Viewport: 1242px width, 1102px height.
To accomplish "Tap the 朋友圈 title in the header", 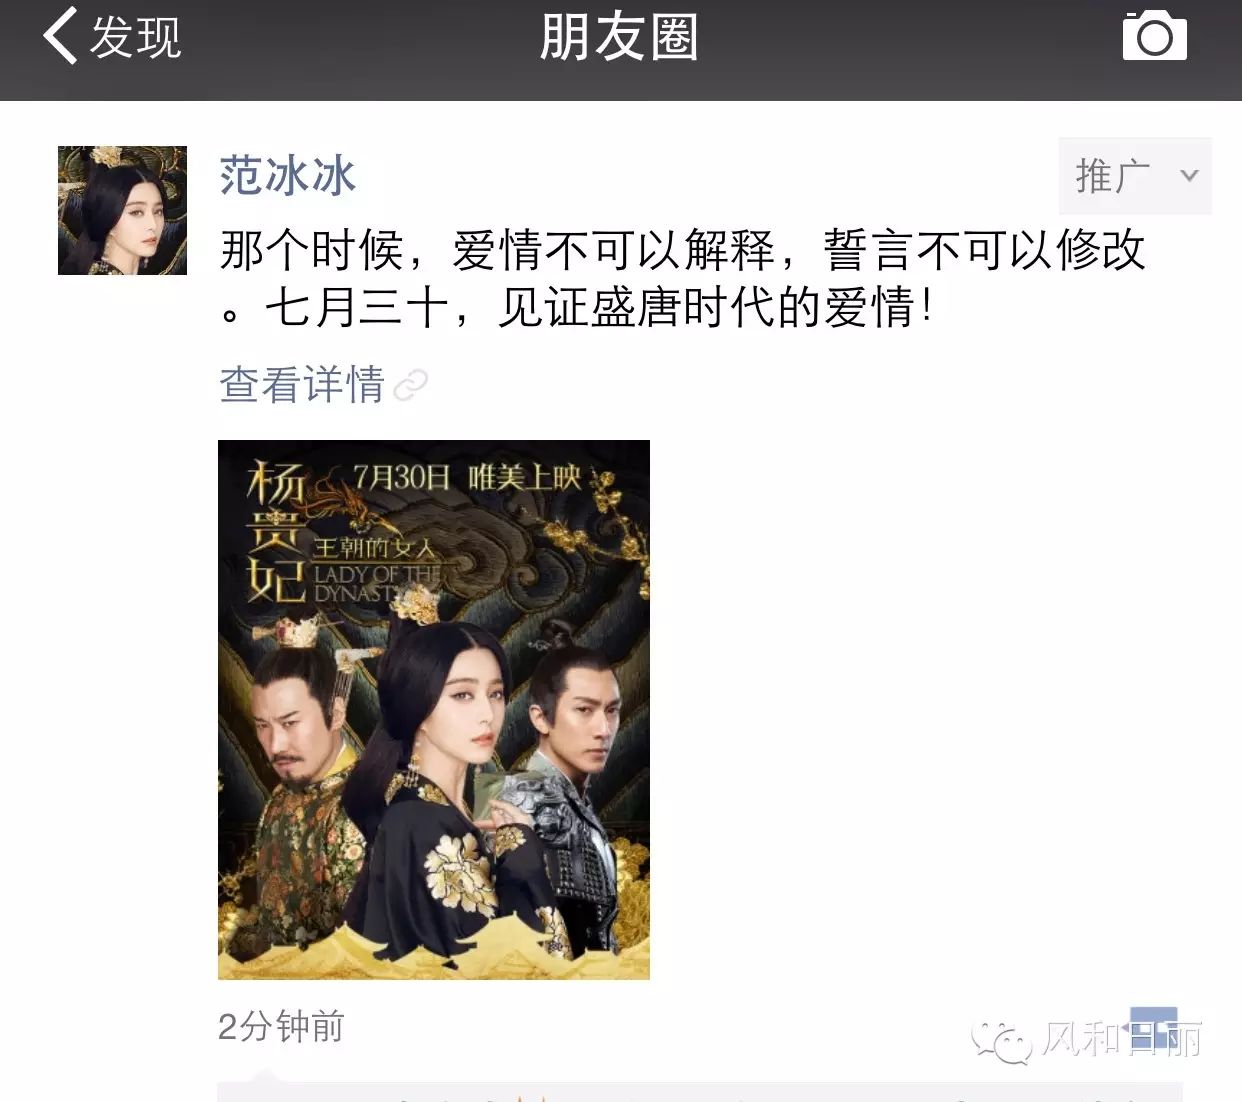I will click(x=619, y=37).
